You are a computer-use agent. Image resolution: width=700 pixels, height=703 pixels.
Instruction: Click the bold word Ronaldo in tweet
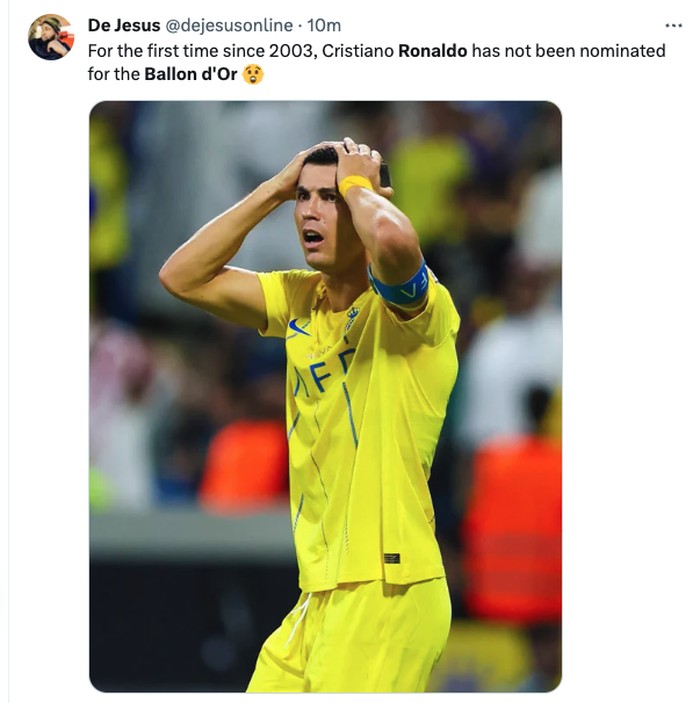tap(432, 51)
